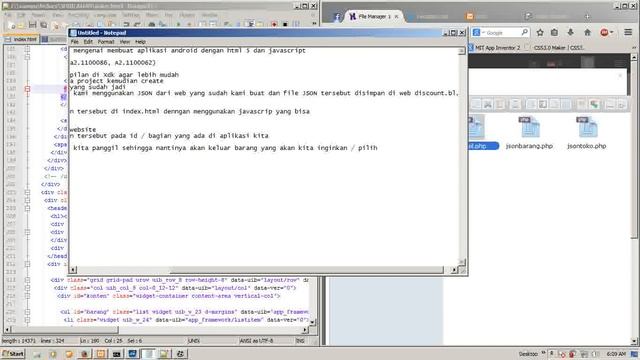Screen dimensions: 640x360
Task: Collapse the ul id barang fold in Notepad++
Action: [27, 312]
